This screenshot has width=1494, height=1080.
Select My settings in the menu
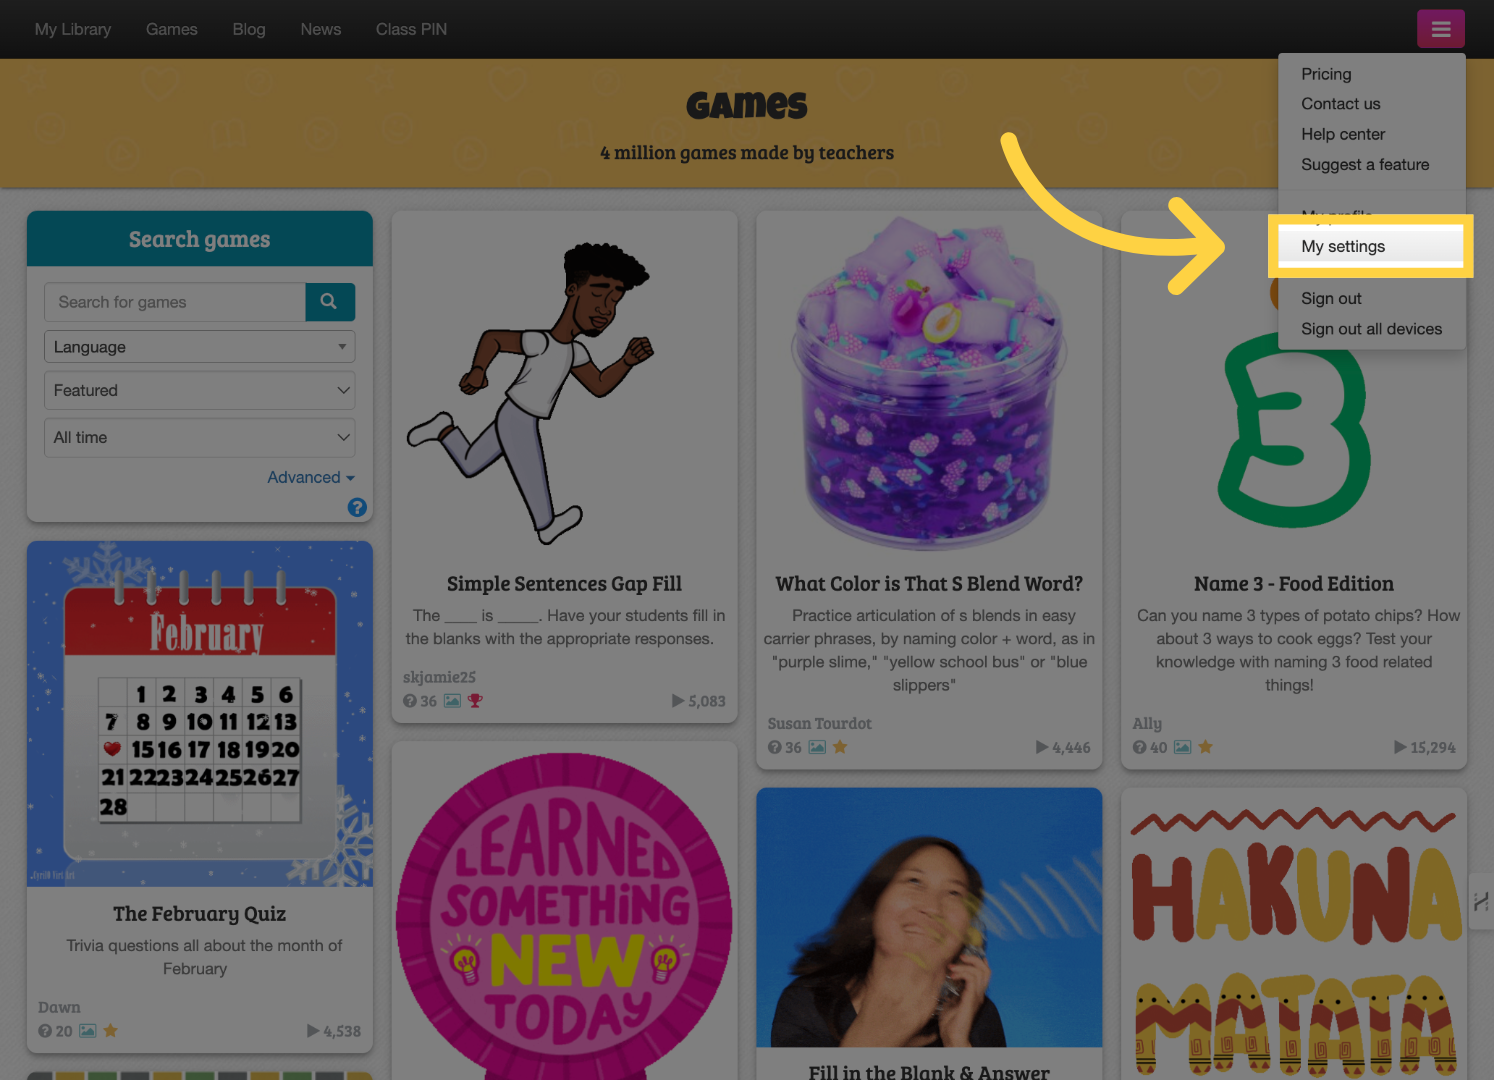[x=1343, y=246]
